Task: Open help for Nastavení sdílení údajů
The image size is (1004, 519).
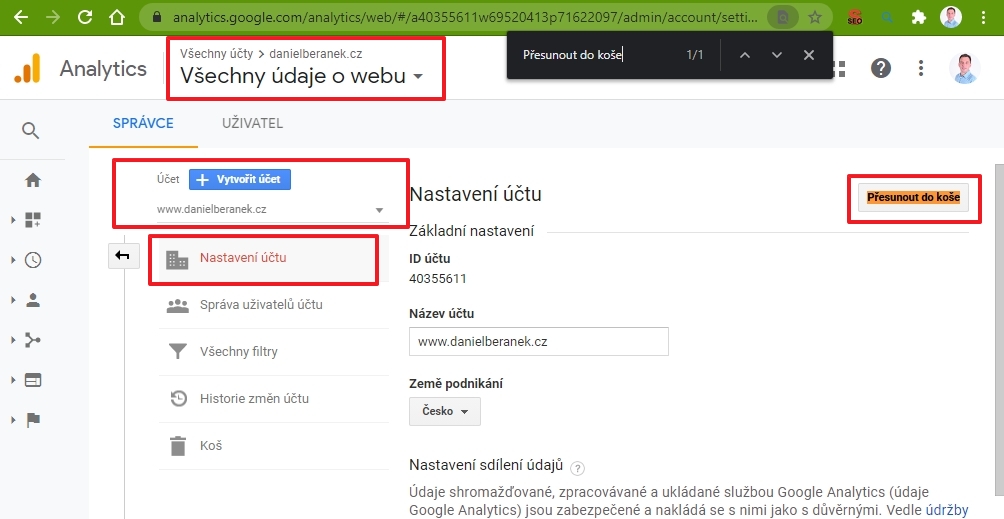Action: click(x=577, y=468)
